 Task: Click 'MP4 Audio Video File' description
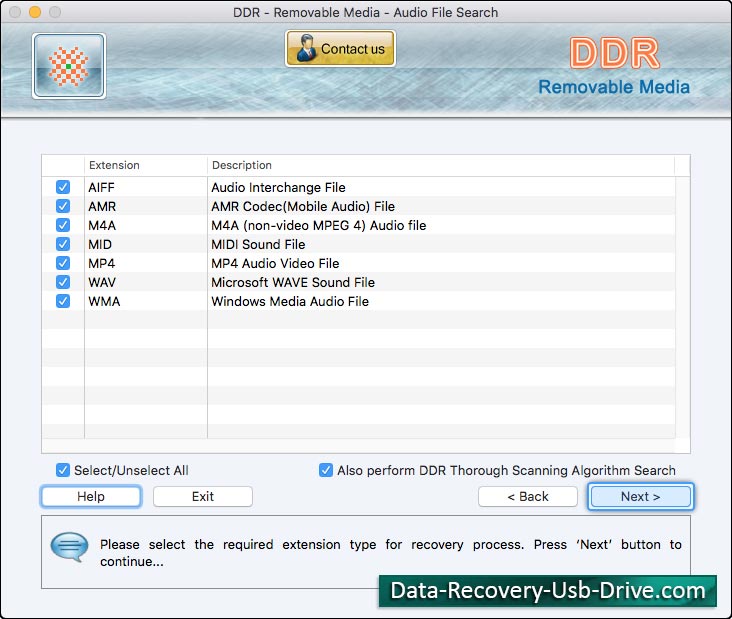[275, 263]
